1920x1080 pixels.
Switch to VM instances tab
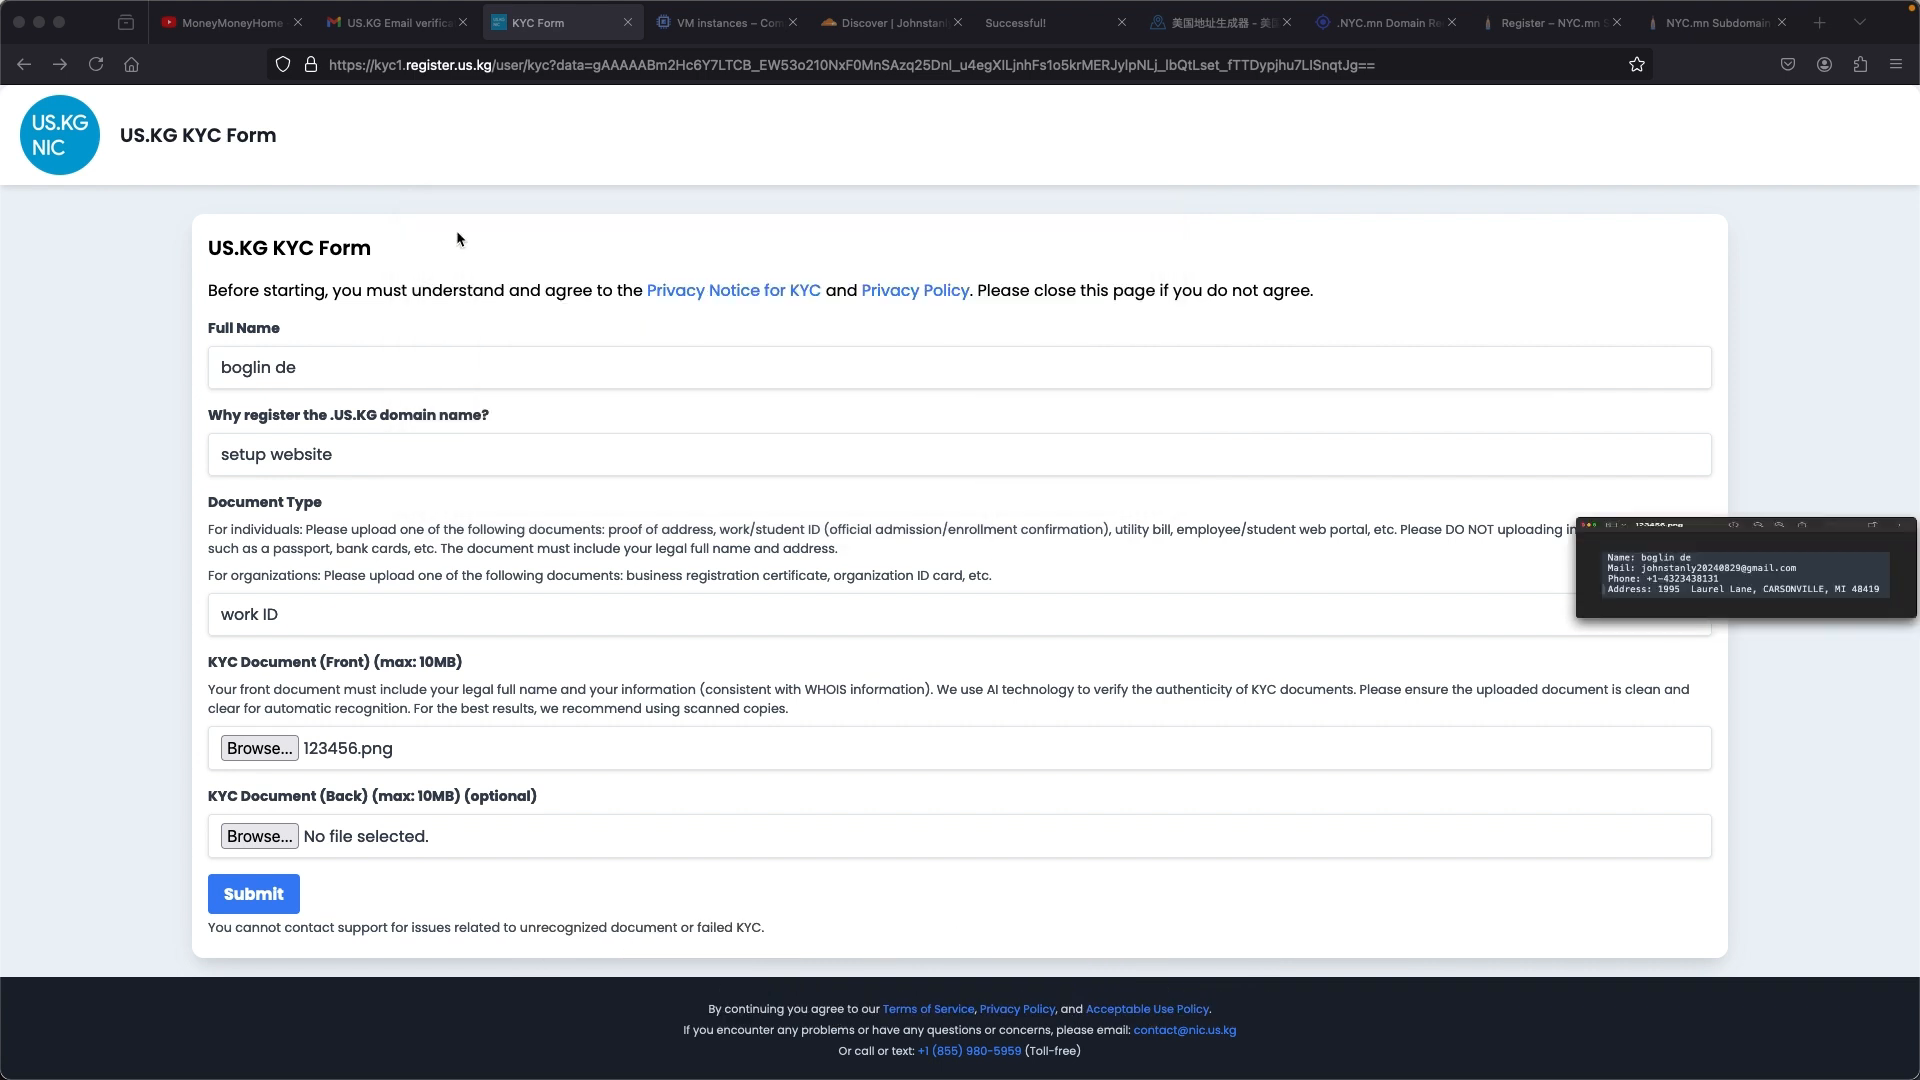pyautogui.click(x=720, y=22)
